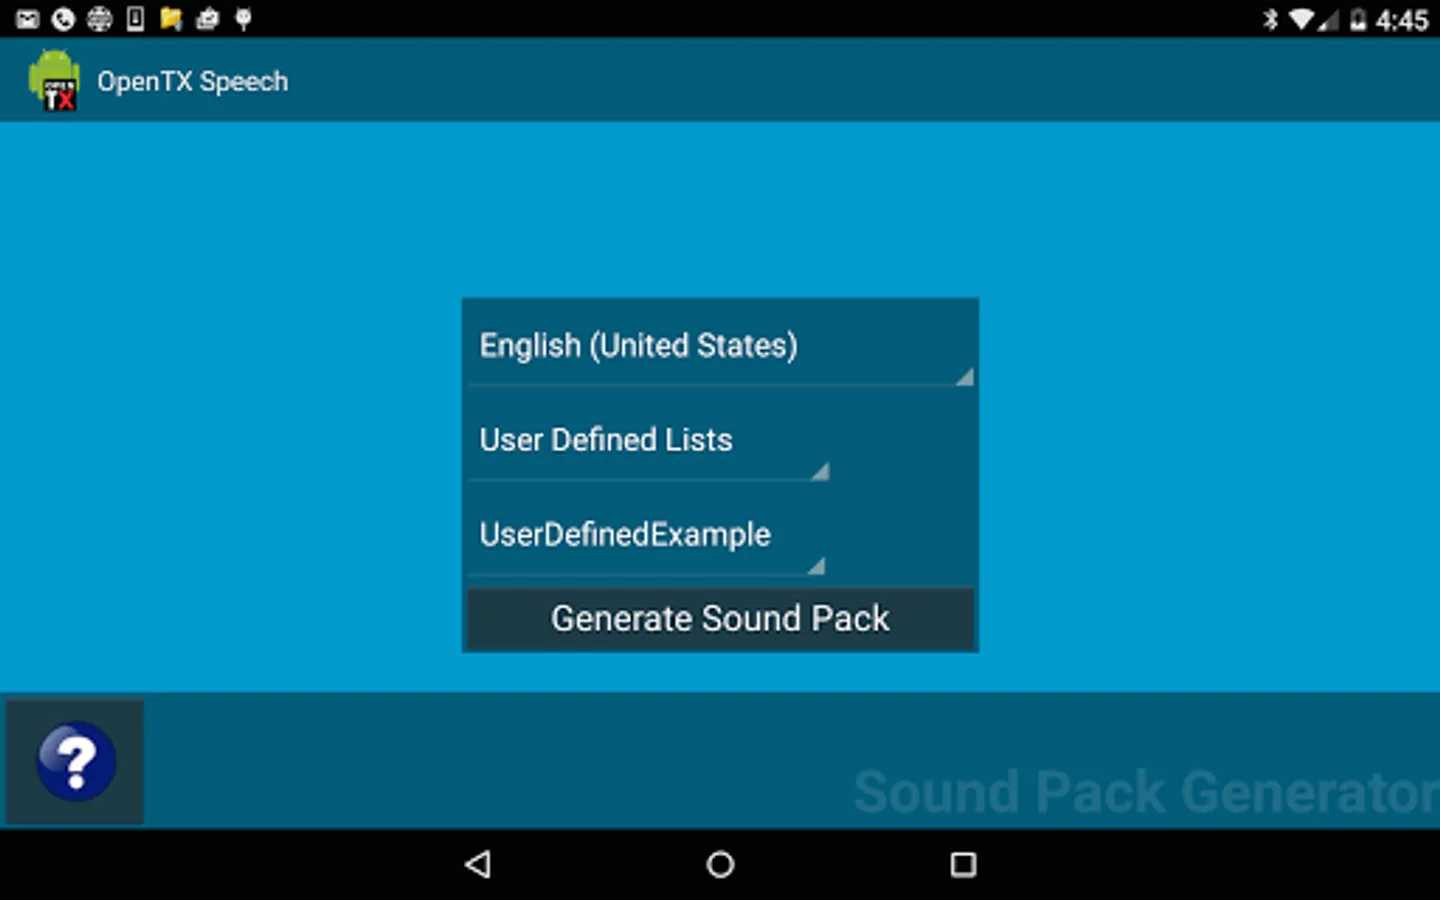
Task: Tap the Android back navigation button
Action: tap(478, 864)
